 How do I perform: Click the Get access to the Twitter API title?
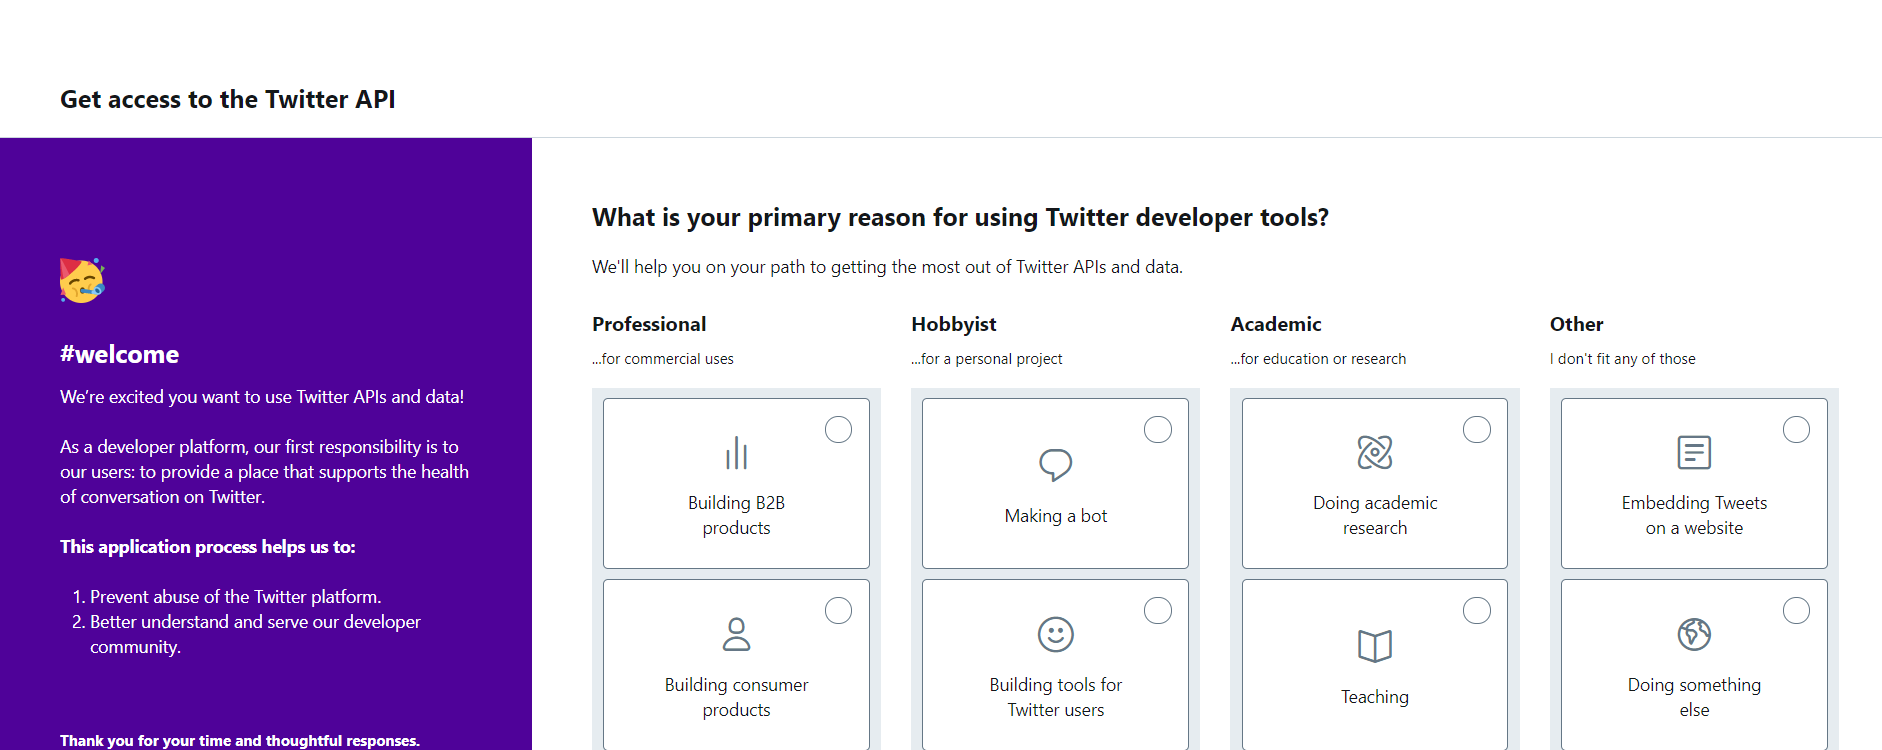pyautogui.click(x=228, y=99)
